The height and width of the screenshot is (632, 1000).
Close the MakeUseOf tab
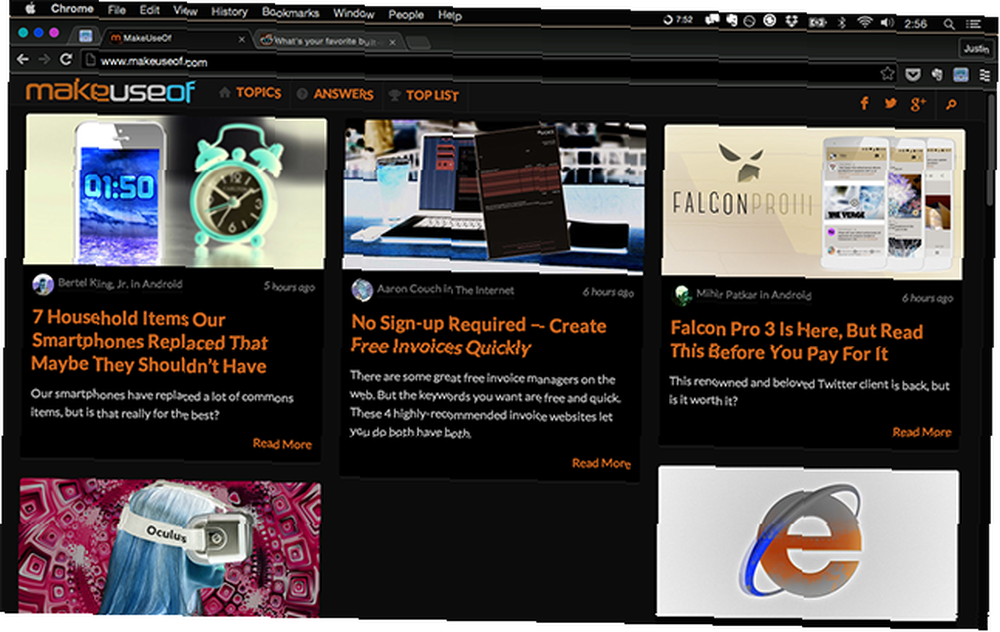click(x=242, y=40)
